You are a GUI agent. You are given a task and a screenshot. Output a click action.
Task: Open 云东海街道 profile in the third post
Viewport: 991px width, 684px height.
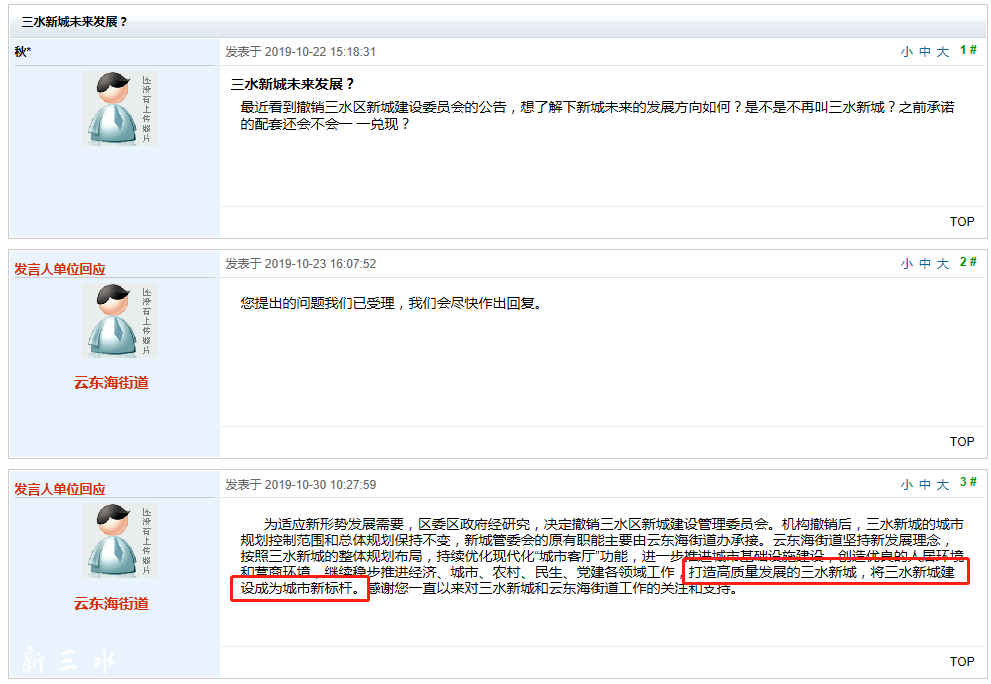[x=111, y=604]
